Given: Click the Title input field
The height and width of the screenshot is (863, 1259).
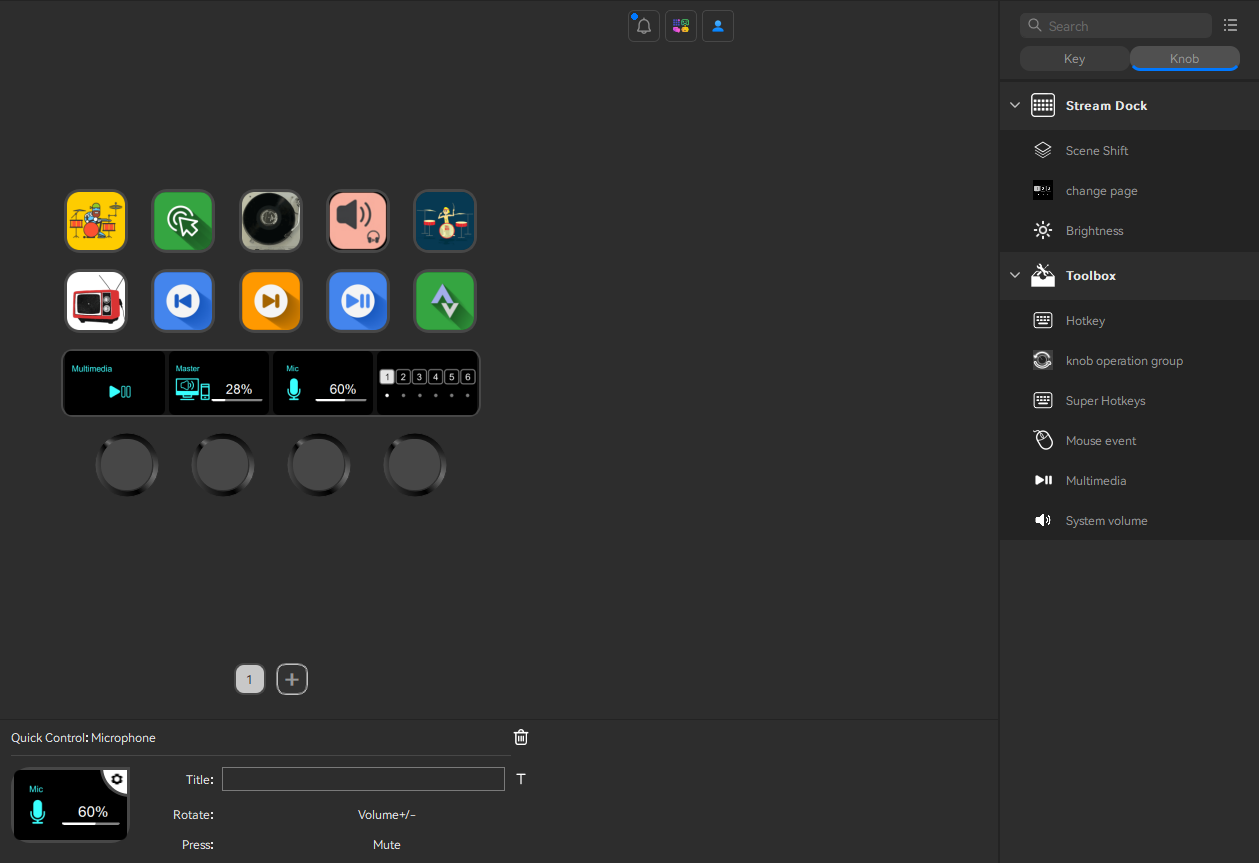Looking at the screenshot, I should tap(363, 779).
